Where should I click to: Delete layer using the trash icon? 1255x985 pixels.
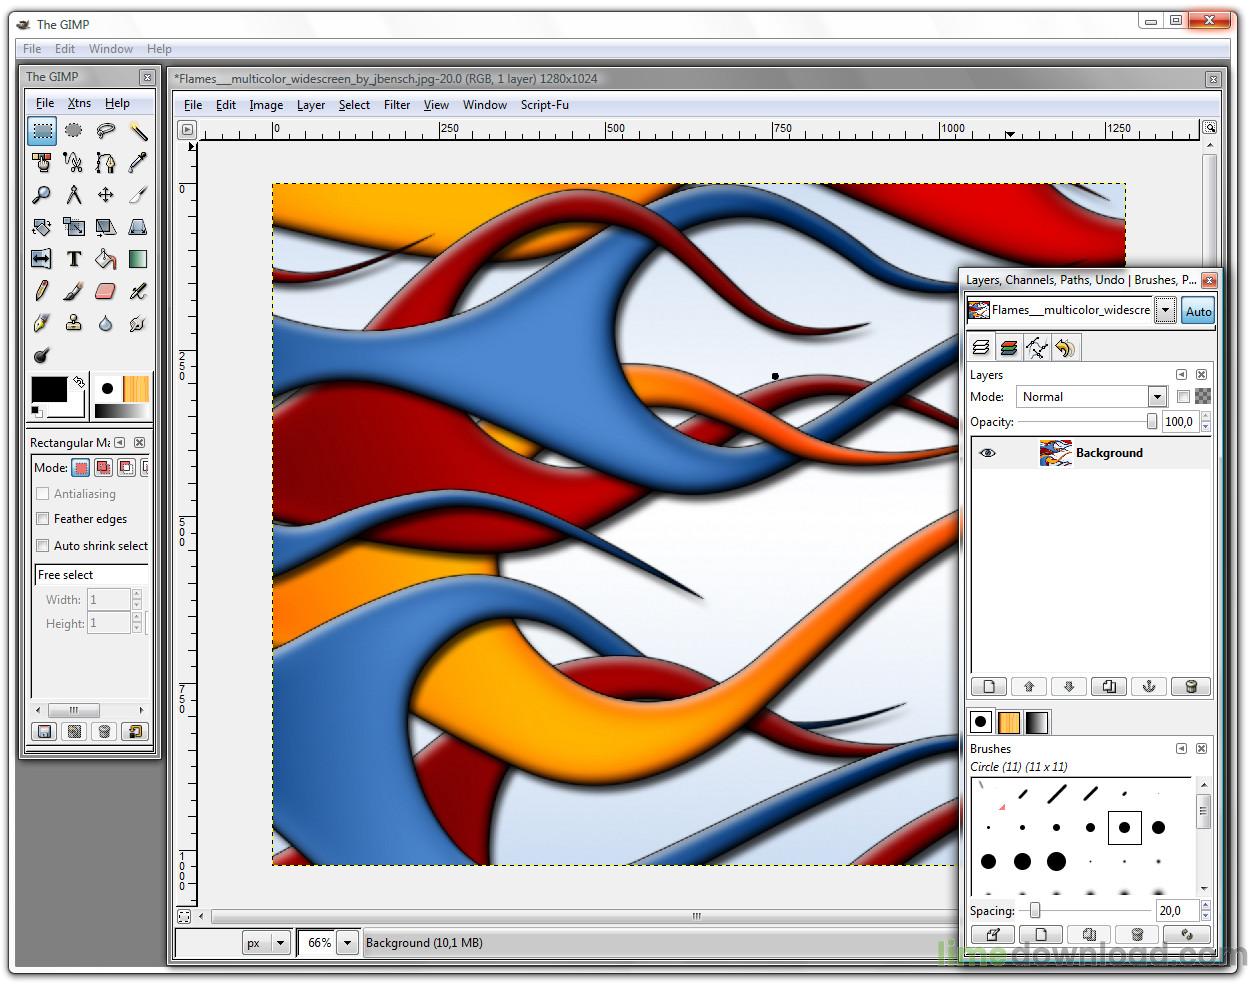1190,686
